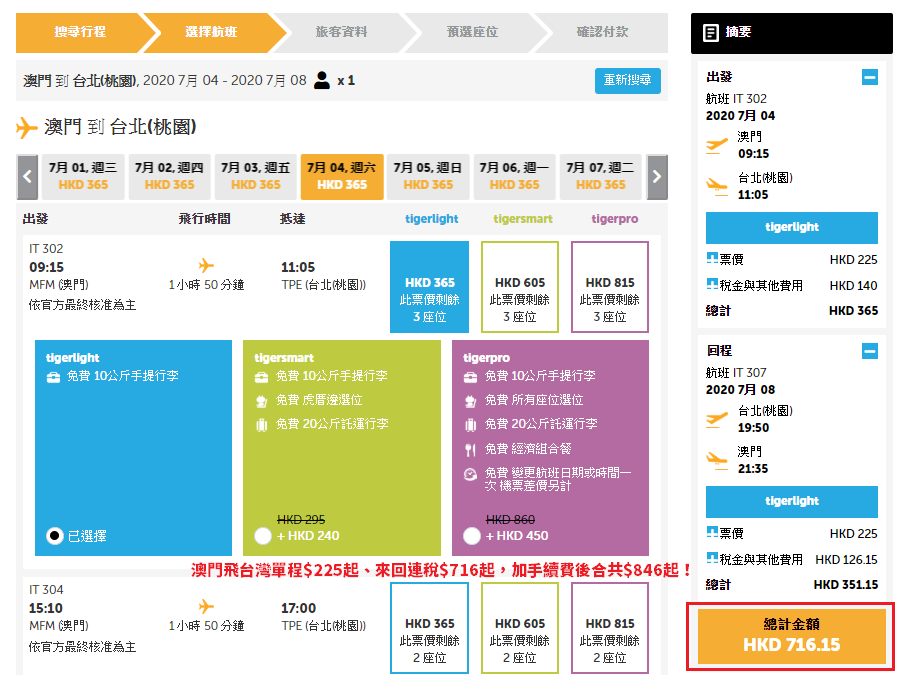912x675 pixels.
Task: Select the 7月 04, 週六 date tab
Action: pyautogui.click(x=342, y=177)
